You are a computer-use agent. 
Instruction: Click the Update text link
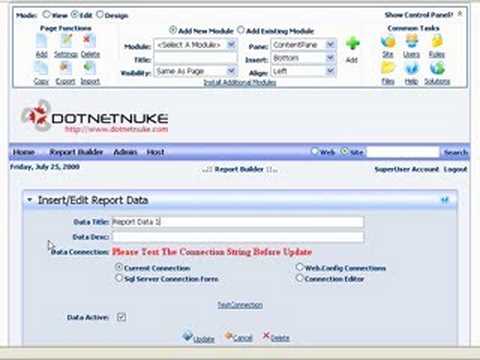(x=204, y=339)
